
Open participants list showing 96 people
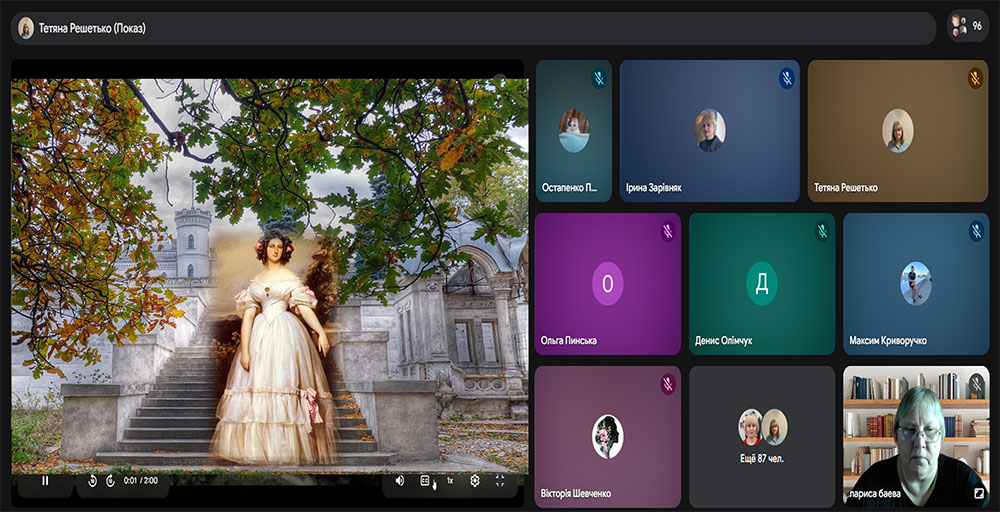967,26
